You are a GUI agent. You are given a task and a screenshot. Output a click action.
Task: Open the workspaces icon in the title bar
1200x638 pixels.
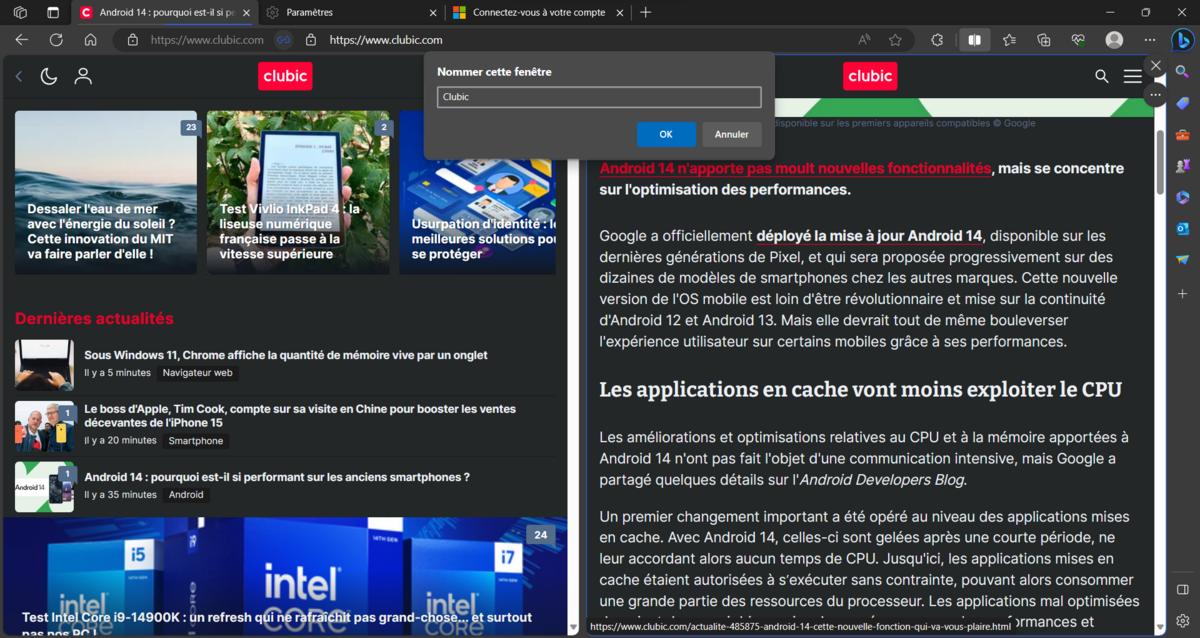point(20,12)
